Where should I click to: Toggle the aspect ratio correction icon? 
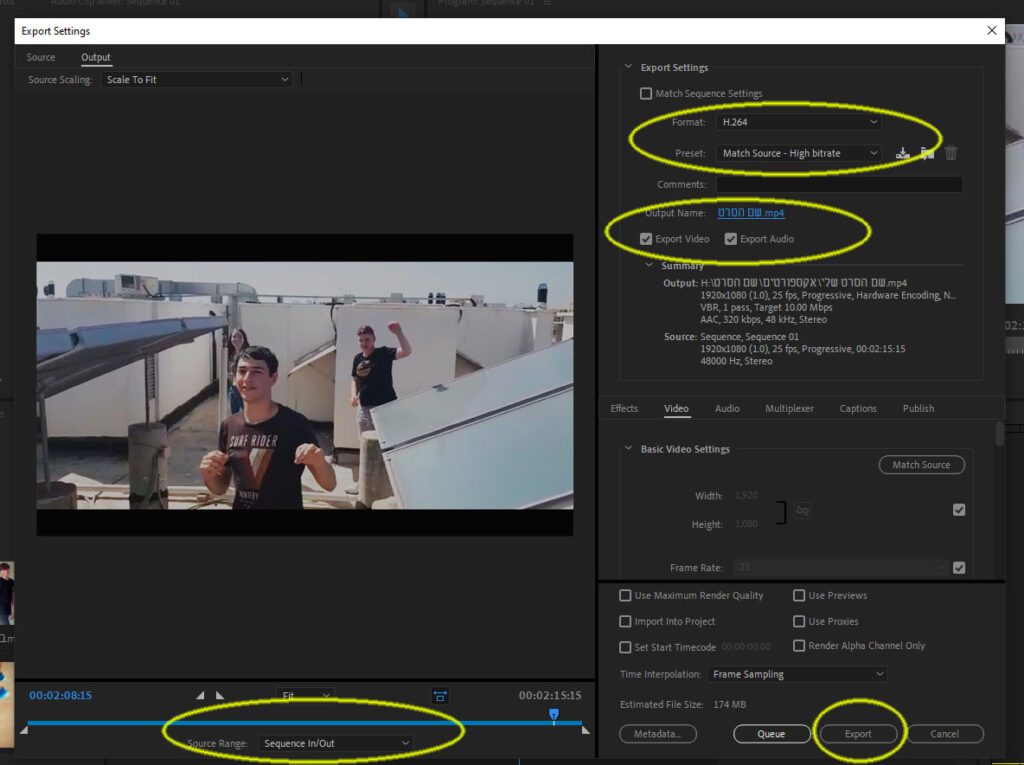click(440, 696)
